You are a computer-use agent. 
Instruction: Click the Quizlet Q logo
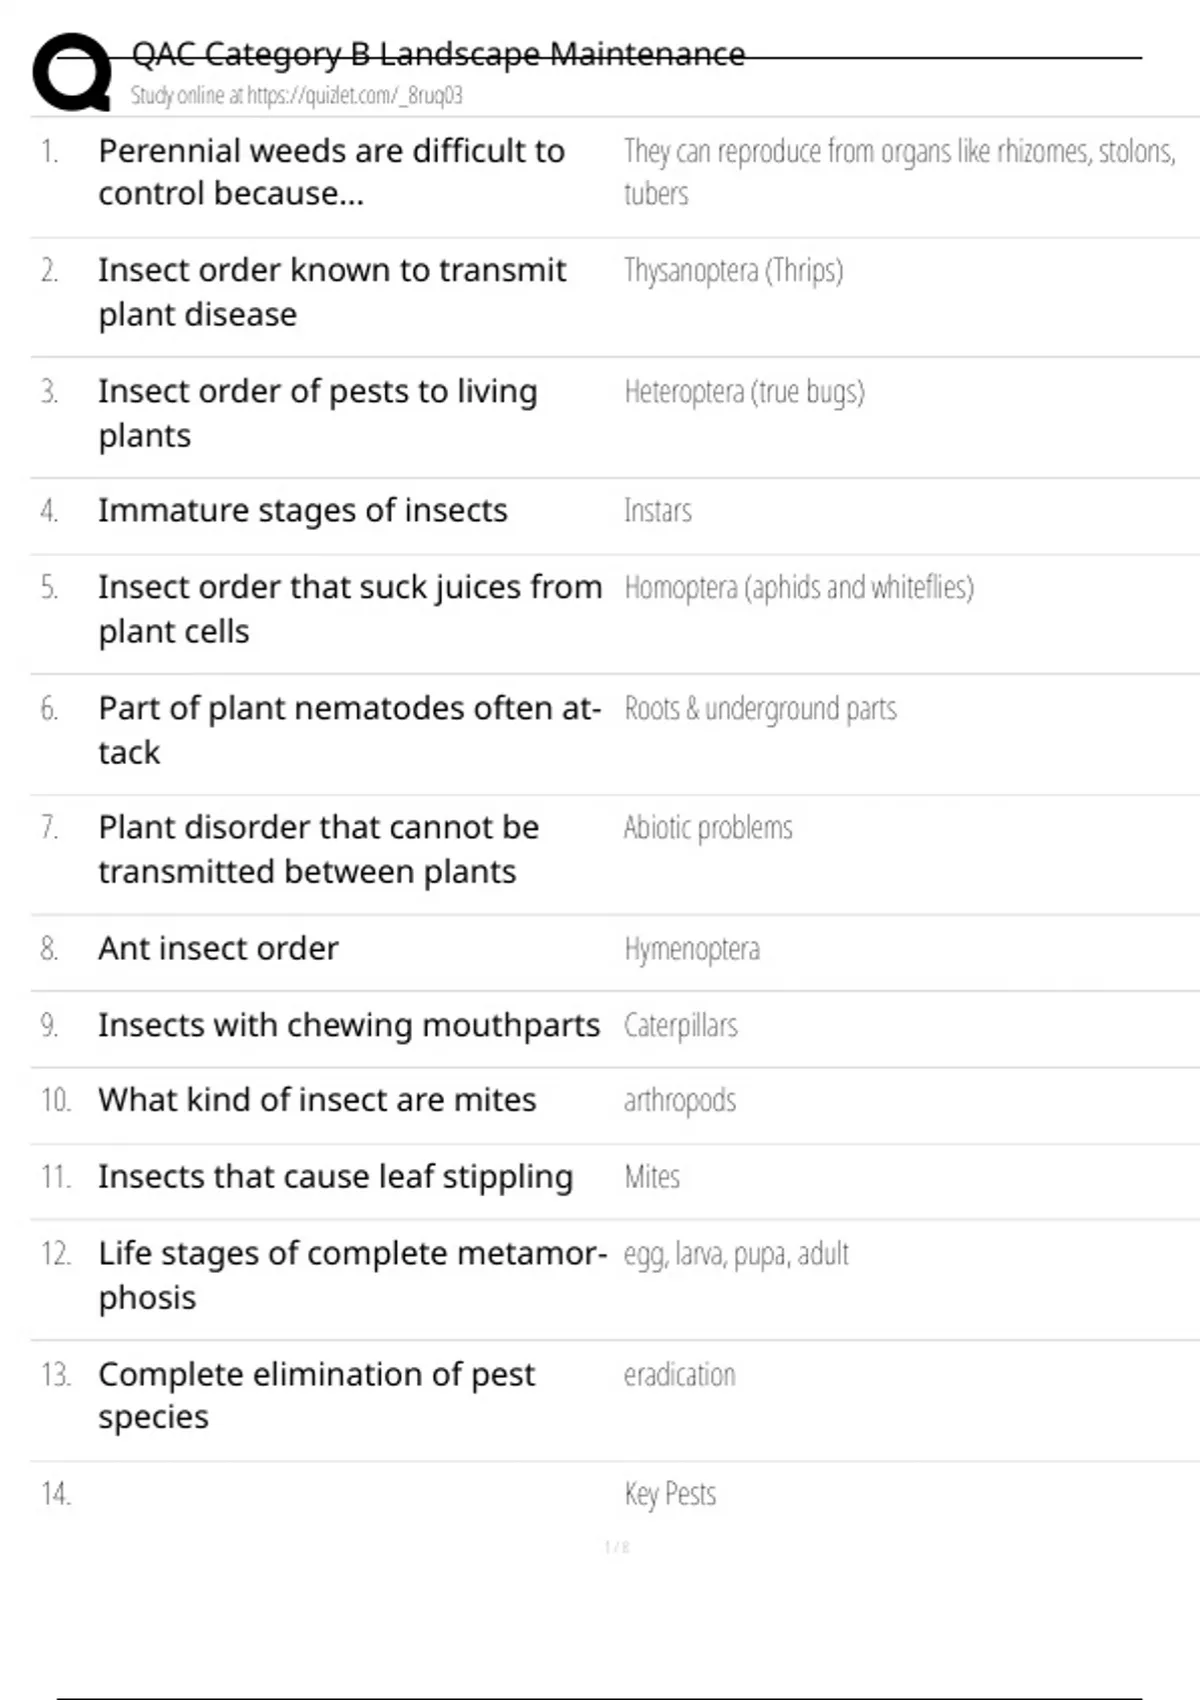72,72
